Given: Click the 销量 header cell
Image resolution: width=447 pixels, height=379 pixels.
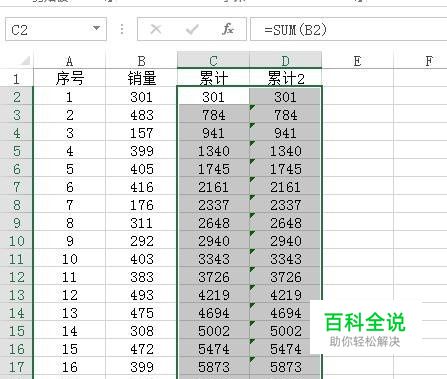Looking at the screenshot, I should tap(141, 79).
